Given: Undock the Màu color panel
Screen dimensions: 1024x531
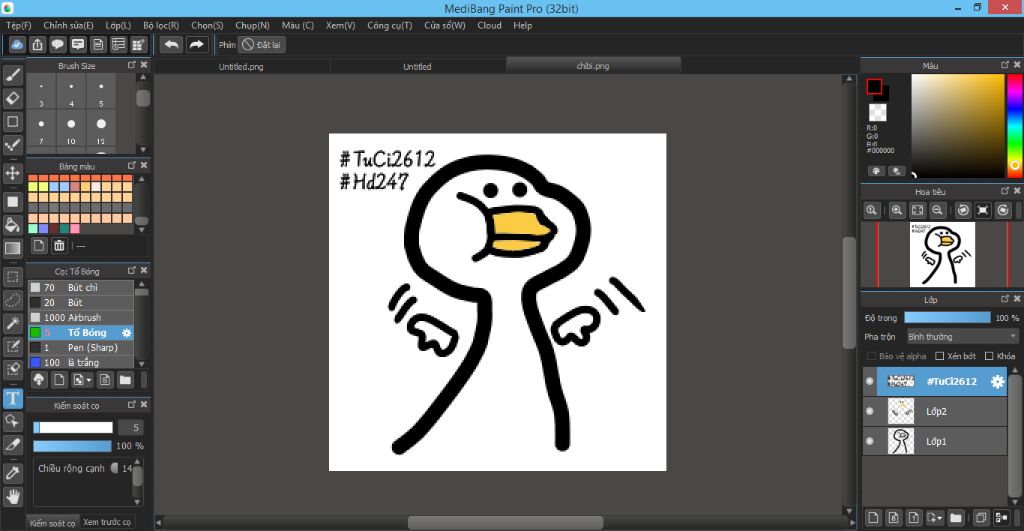Looking at the screenshot, I should coord(1005,65).
